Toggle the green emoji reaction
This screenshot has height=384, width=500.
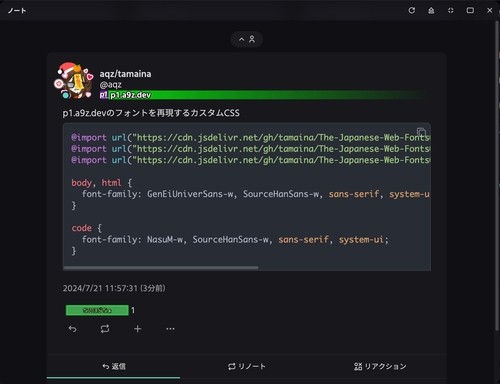click(100, 310)
